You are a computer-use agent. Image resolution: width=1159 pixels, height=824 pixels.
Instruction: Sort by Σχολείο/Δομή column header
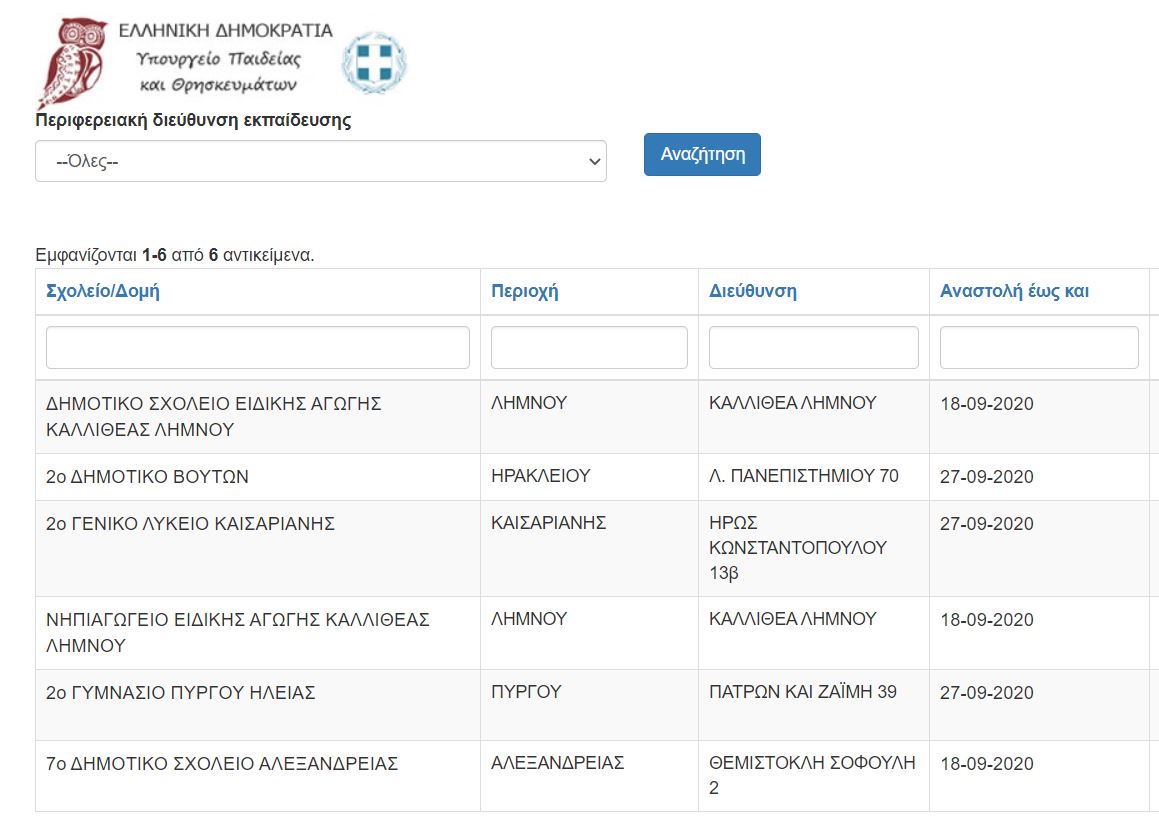click(103, 292)
